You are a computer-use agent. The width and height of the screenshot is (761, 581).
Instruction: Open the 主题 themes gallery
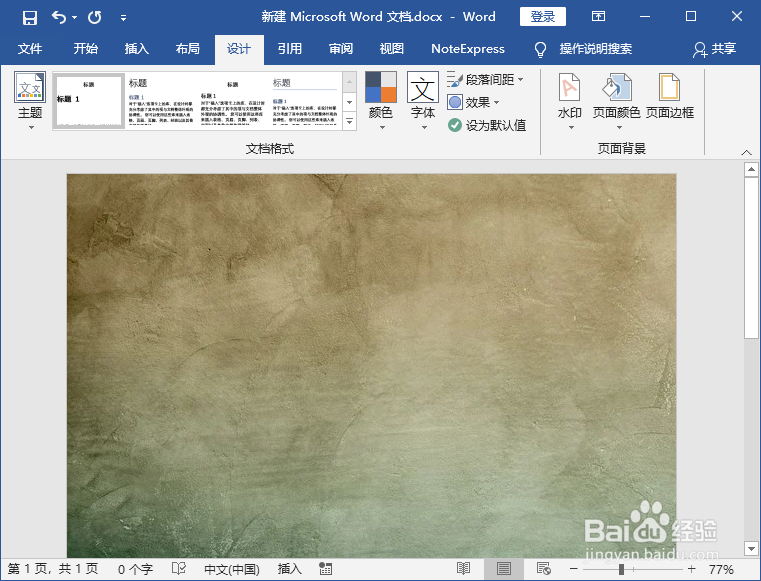click(x=30, y=87)
